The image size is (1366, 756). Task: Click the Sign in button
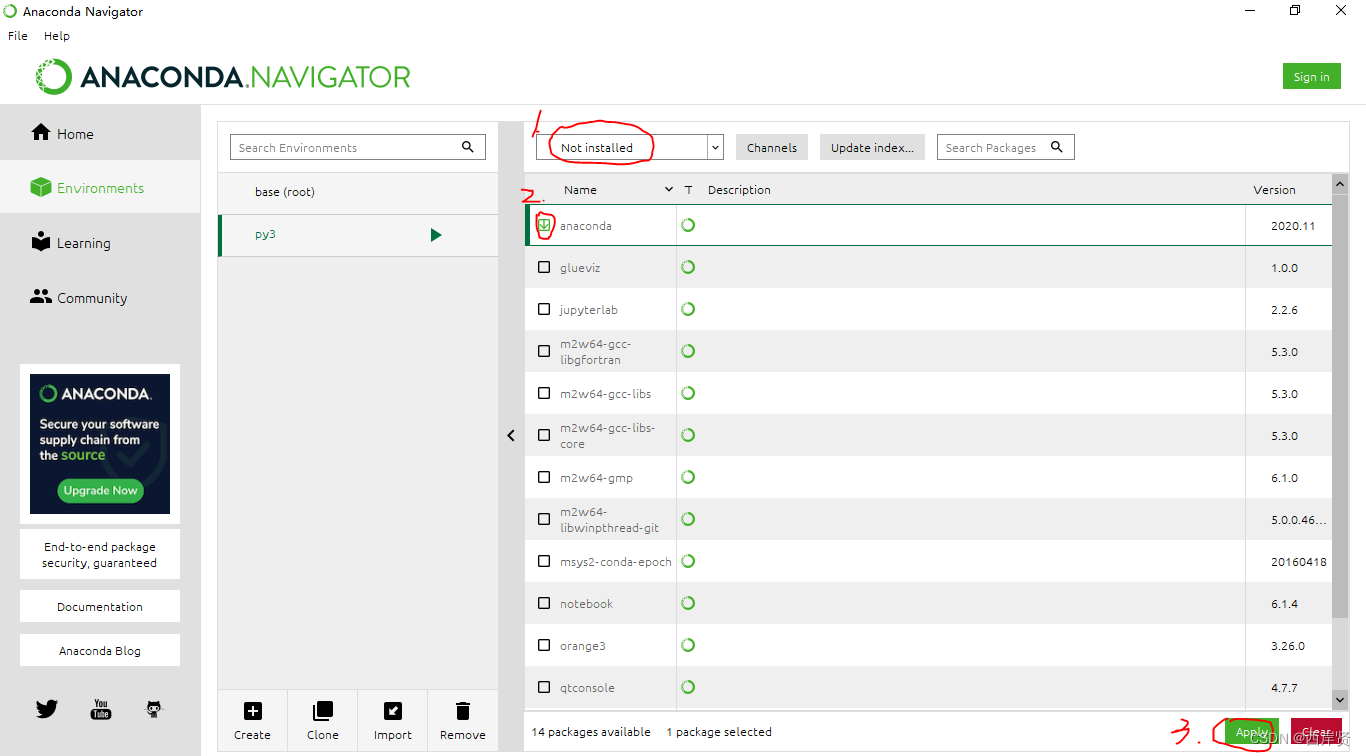(1311, 77)
